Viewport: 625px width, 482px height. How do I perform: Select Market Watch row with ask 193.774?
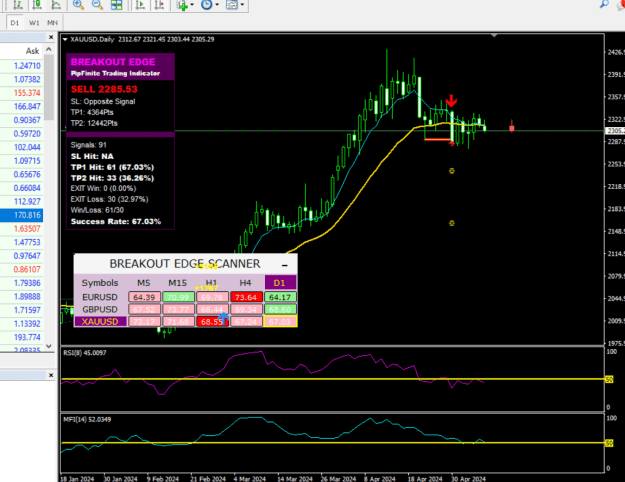click(x=22, y=337)
